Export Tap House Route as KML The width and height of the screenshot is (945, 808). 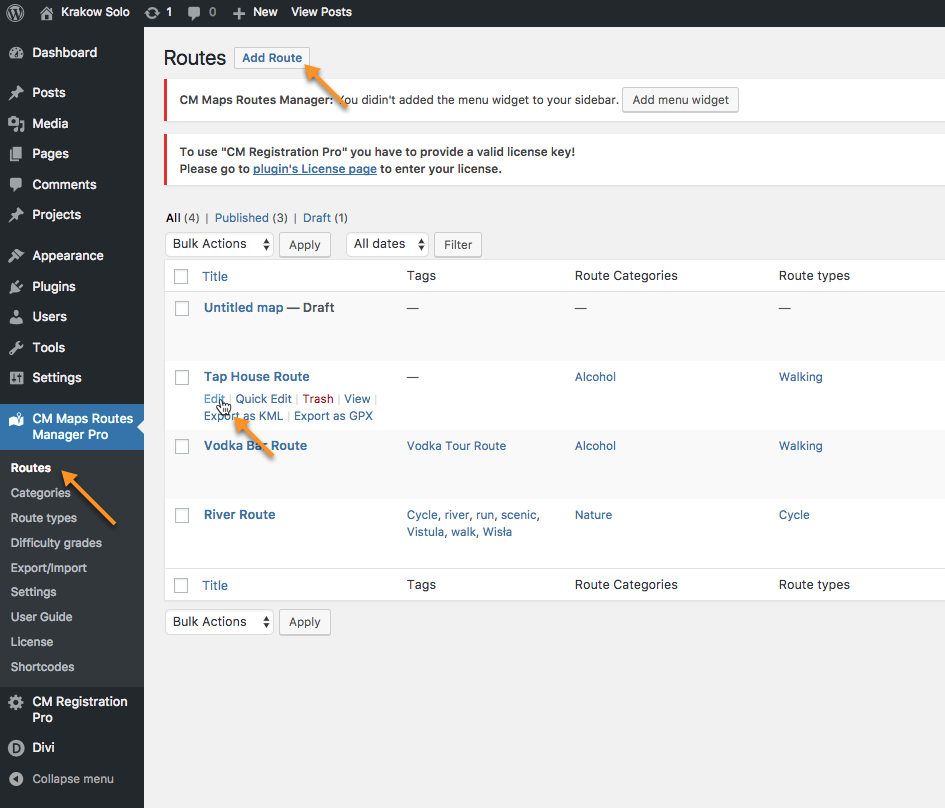click(243, 416)
